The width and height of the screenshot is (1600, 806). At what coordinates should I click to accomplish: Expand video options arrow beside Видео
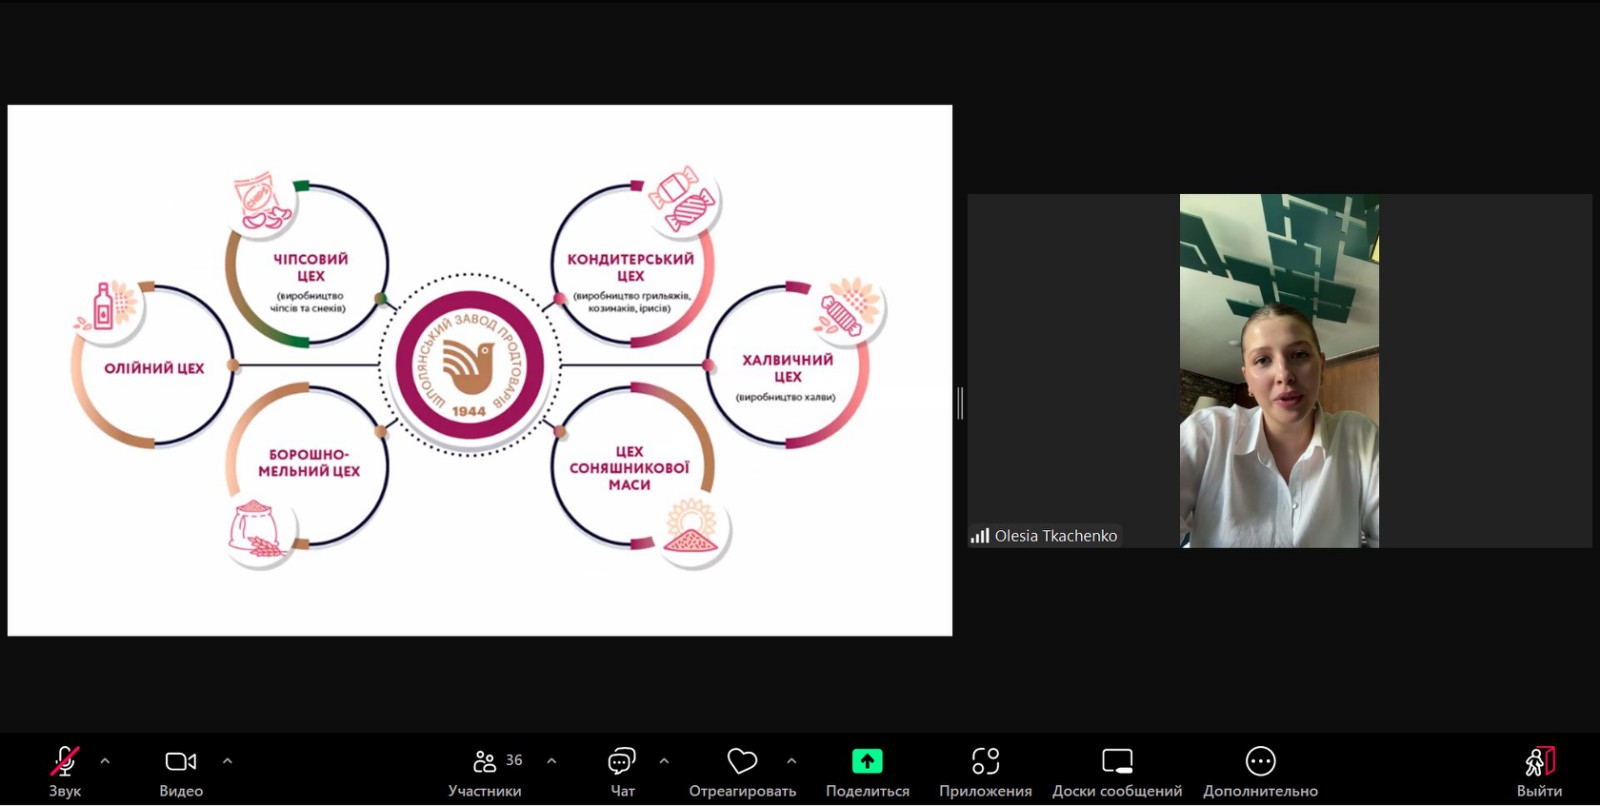[x=227, y=761]
